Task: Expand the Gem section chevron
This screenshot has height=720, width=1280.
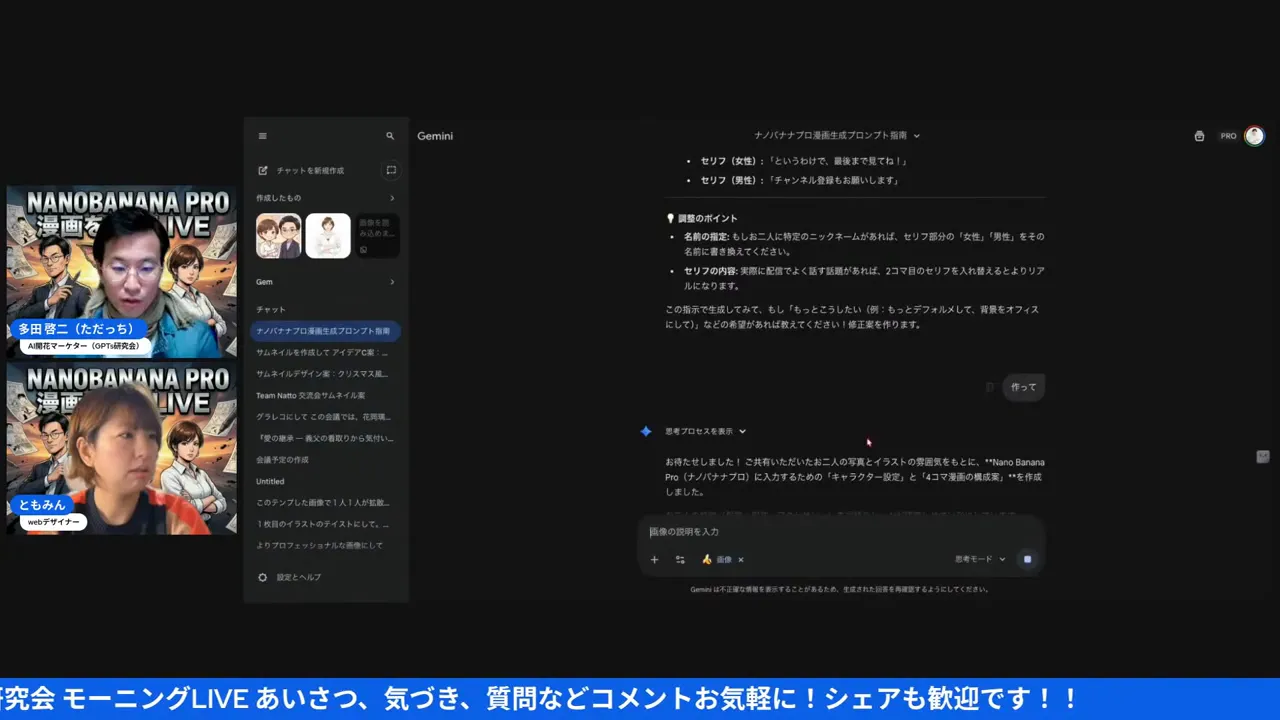Action: coord(391,282)
